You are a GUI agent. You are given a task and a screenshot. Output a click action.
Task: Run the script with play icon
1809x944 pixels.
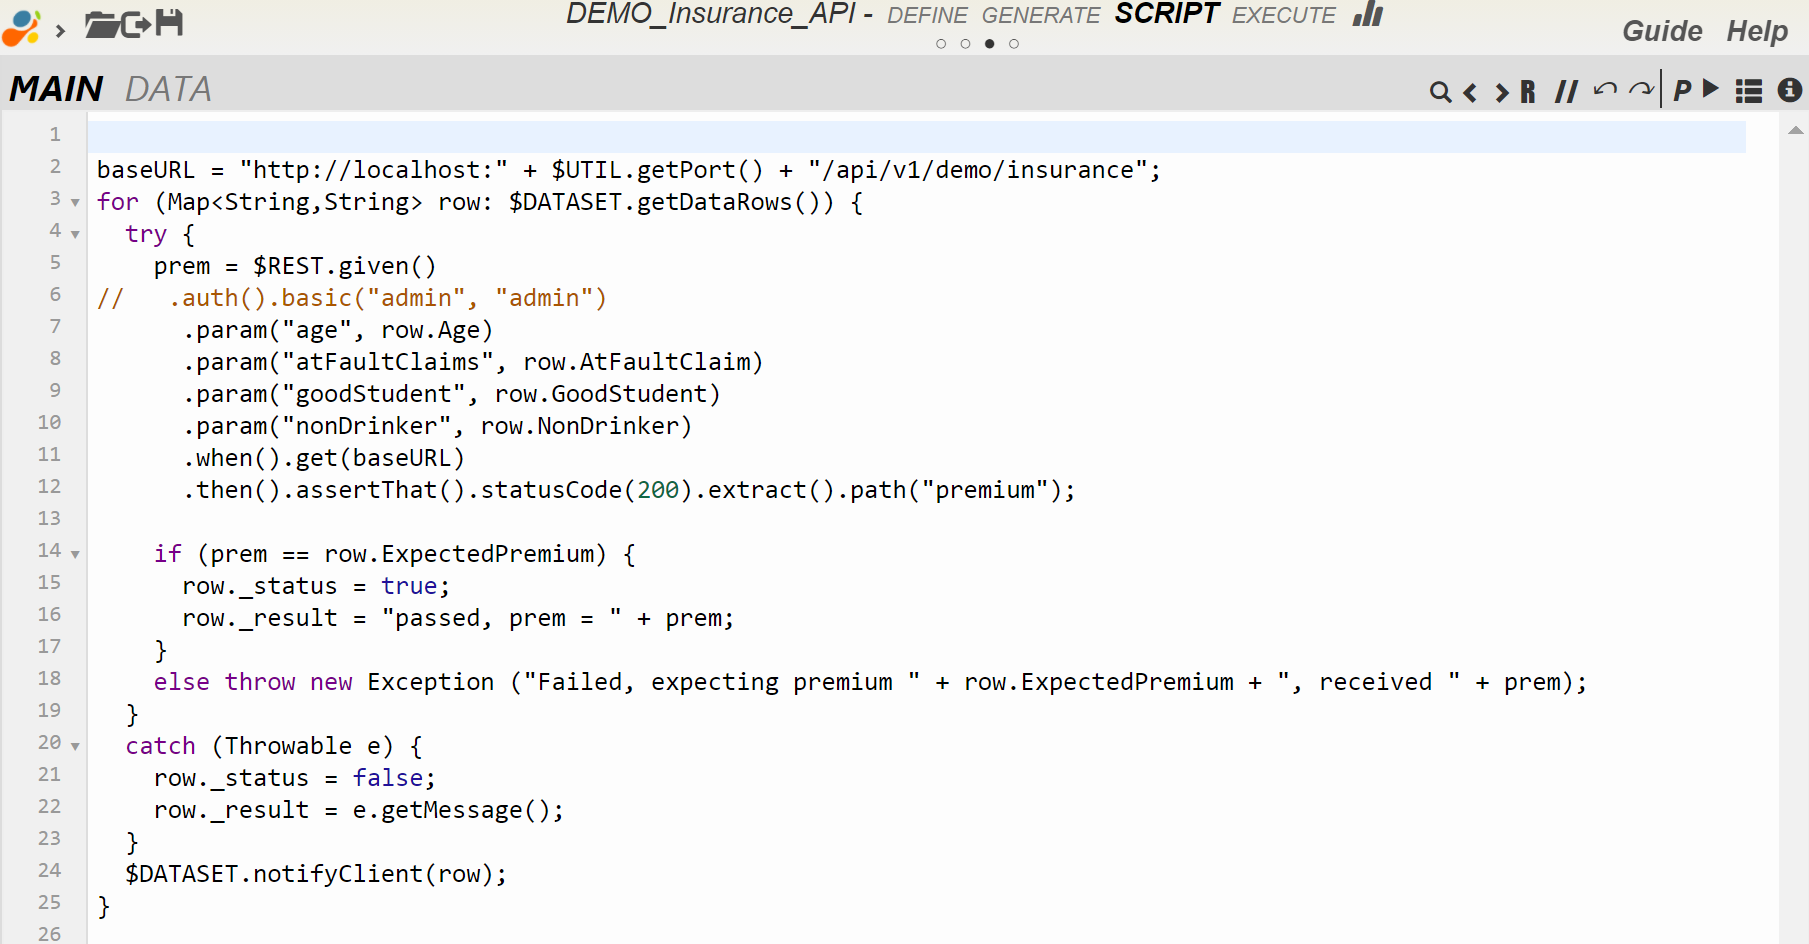1711,89
